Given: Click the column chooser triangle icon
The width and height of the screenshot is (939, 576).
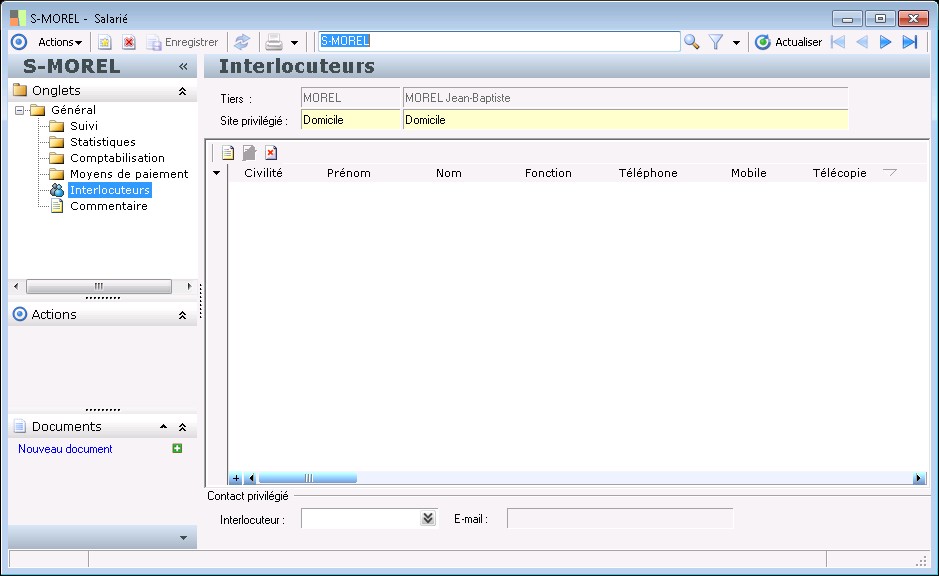Looking at the screenshot, I should click(x=889, y=172).
